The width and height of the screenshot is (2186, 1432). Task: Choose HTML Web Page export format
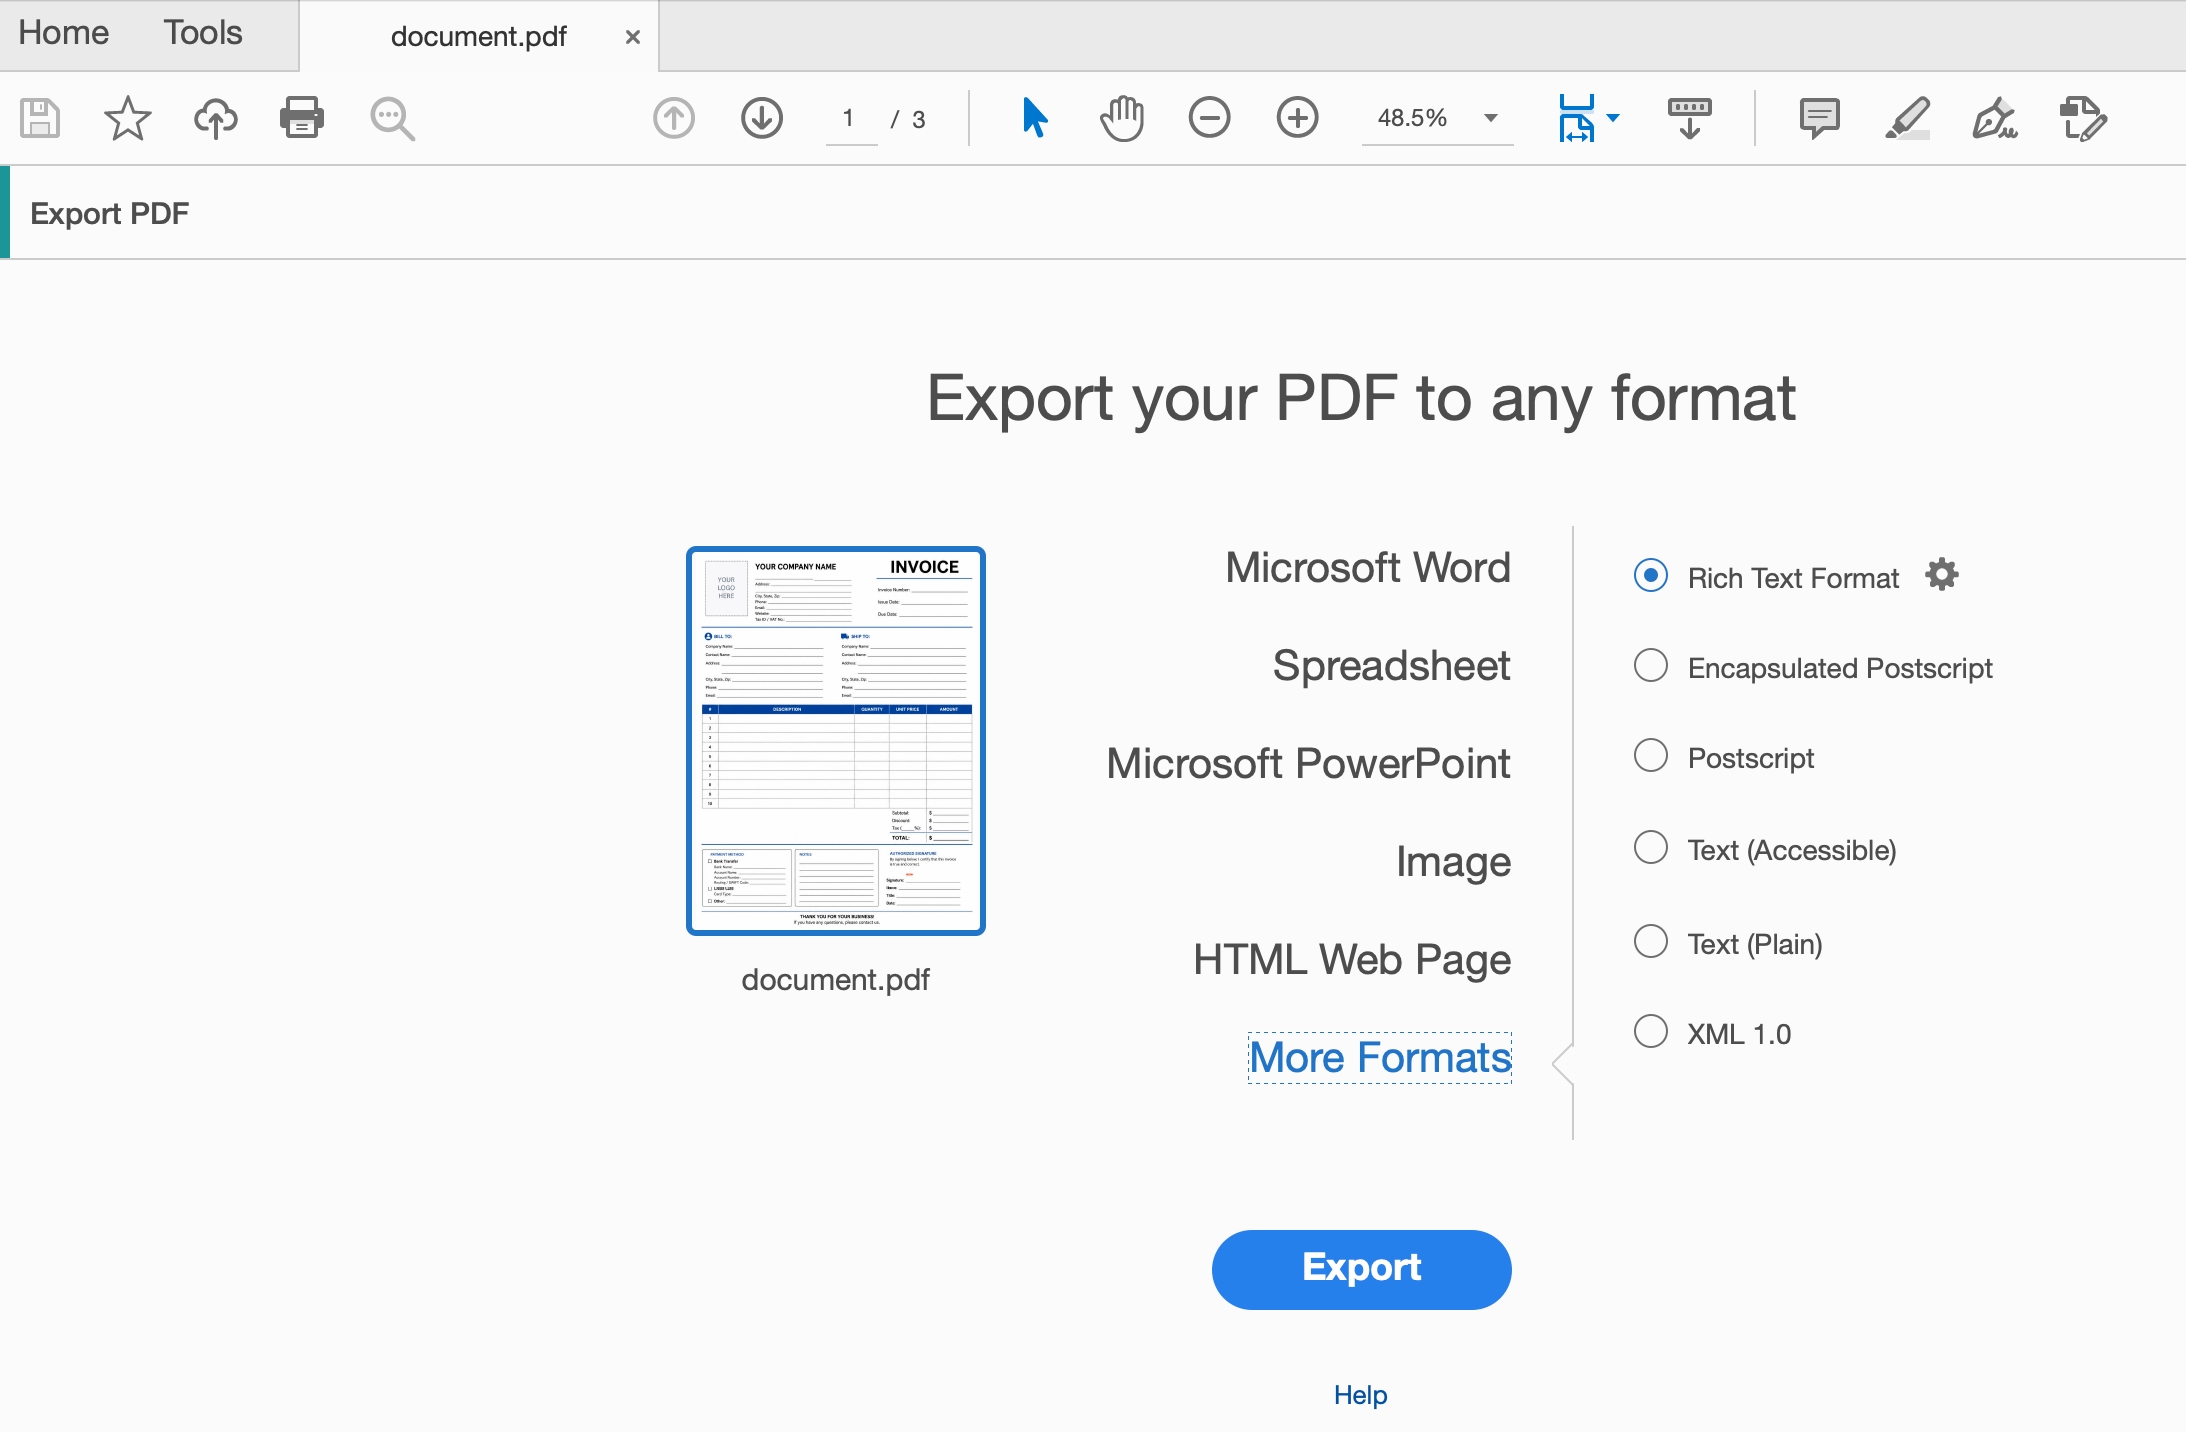click(x=1352, y=960)
